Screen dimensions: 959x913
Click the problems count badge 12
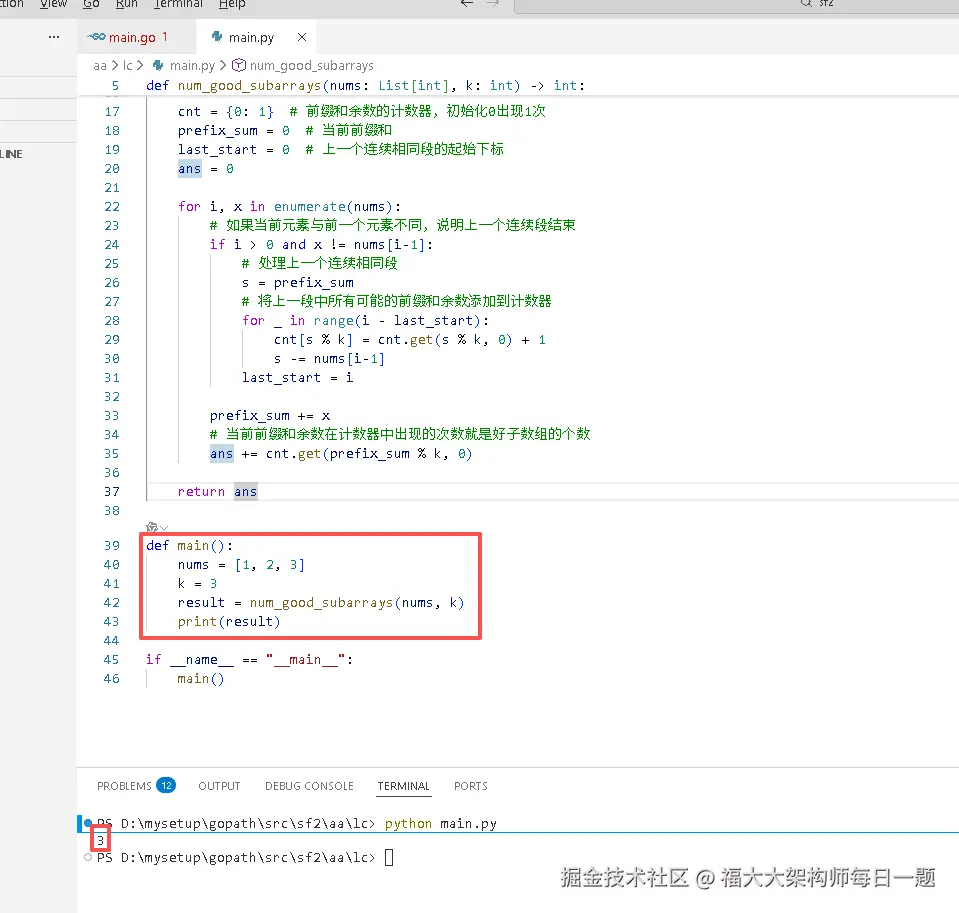point(166,785)
